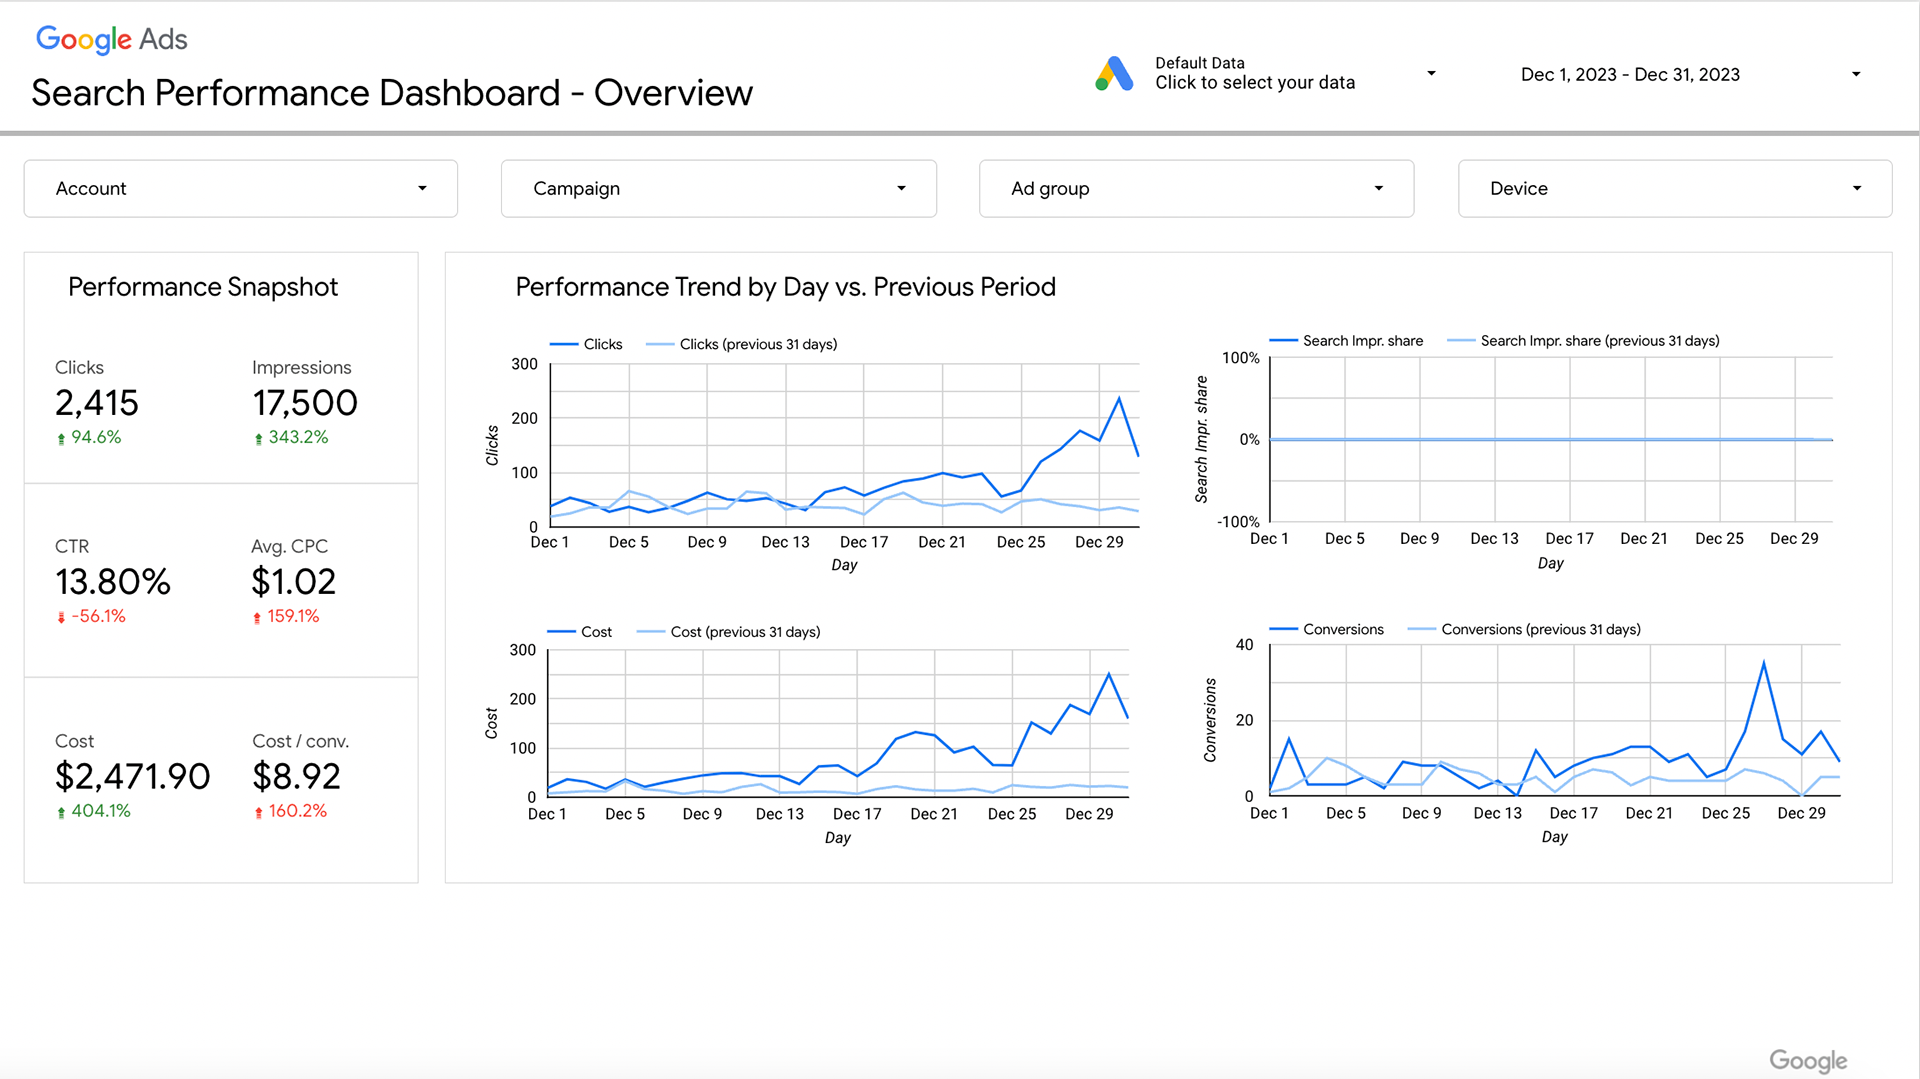The image size is (1920, 1079).
Task: Toggle Conversions (previous 31 days) legend series
Action: pos(1524,629)
